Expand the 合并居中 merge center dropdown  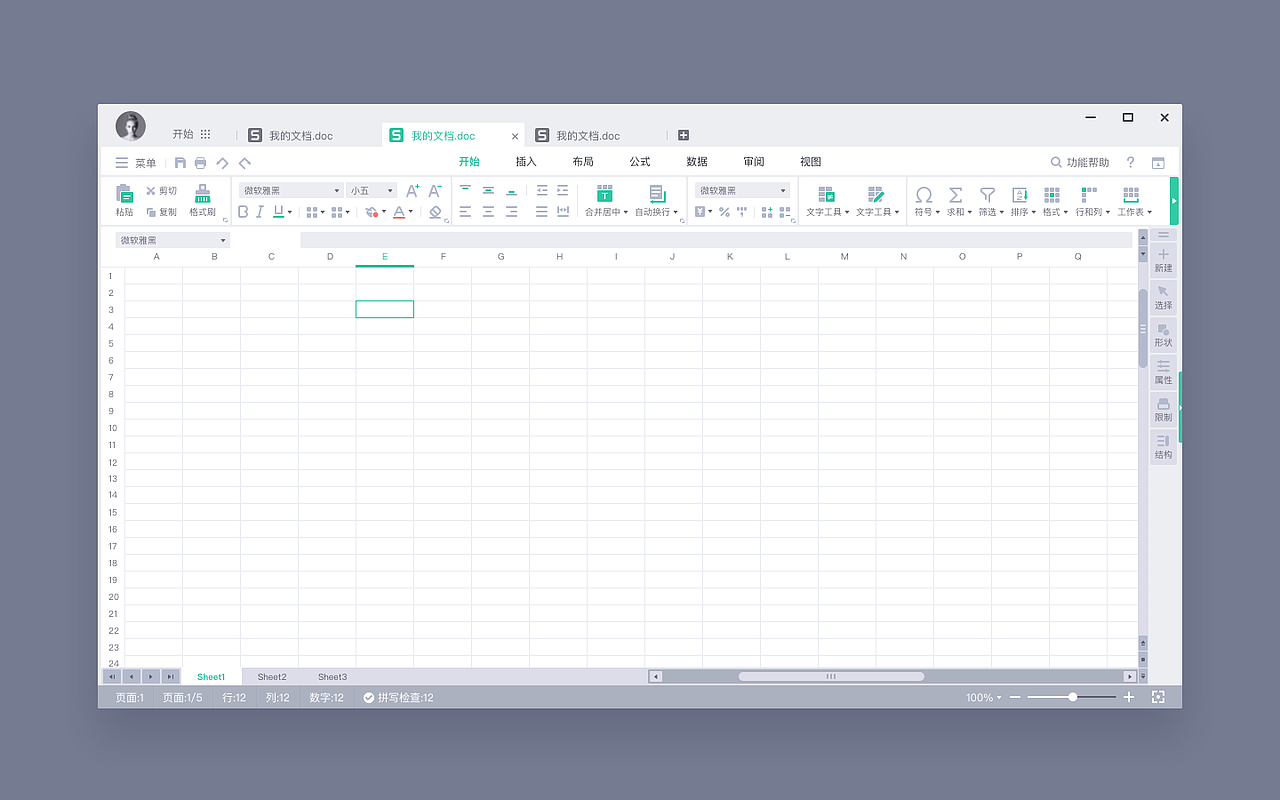tap(626, 212)
